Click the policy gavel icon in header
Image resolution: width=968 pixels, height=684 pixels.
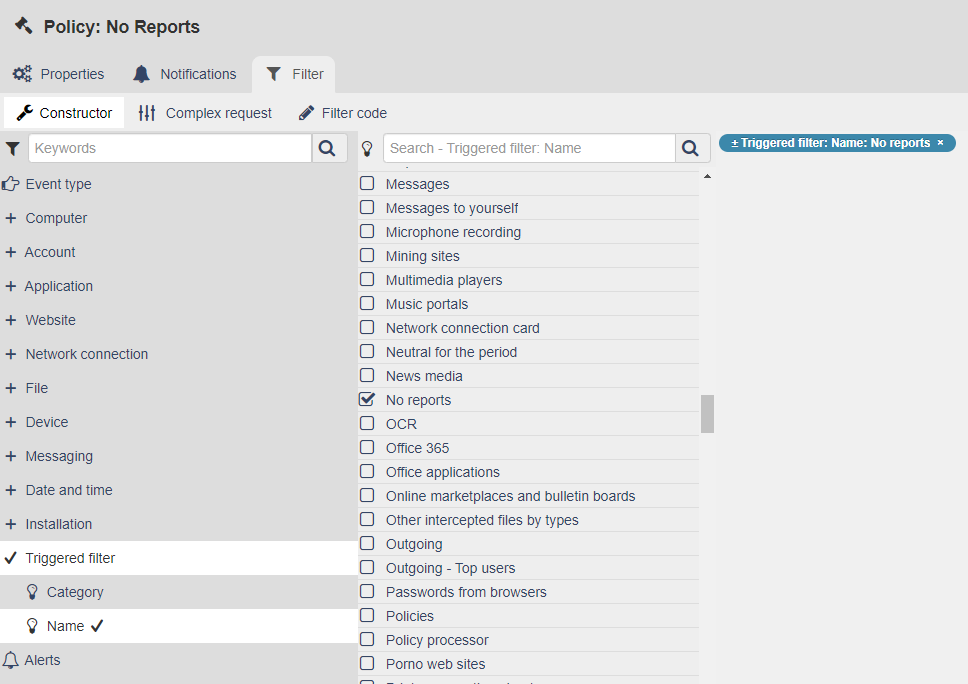tap(24, 26)
